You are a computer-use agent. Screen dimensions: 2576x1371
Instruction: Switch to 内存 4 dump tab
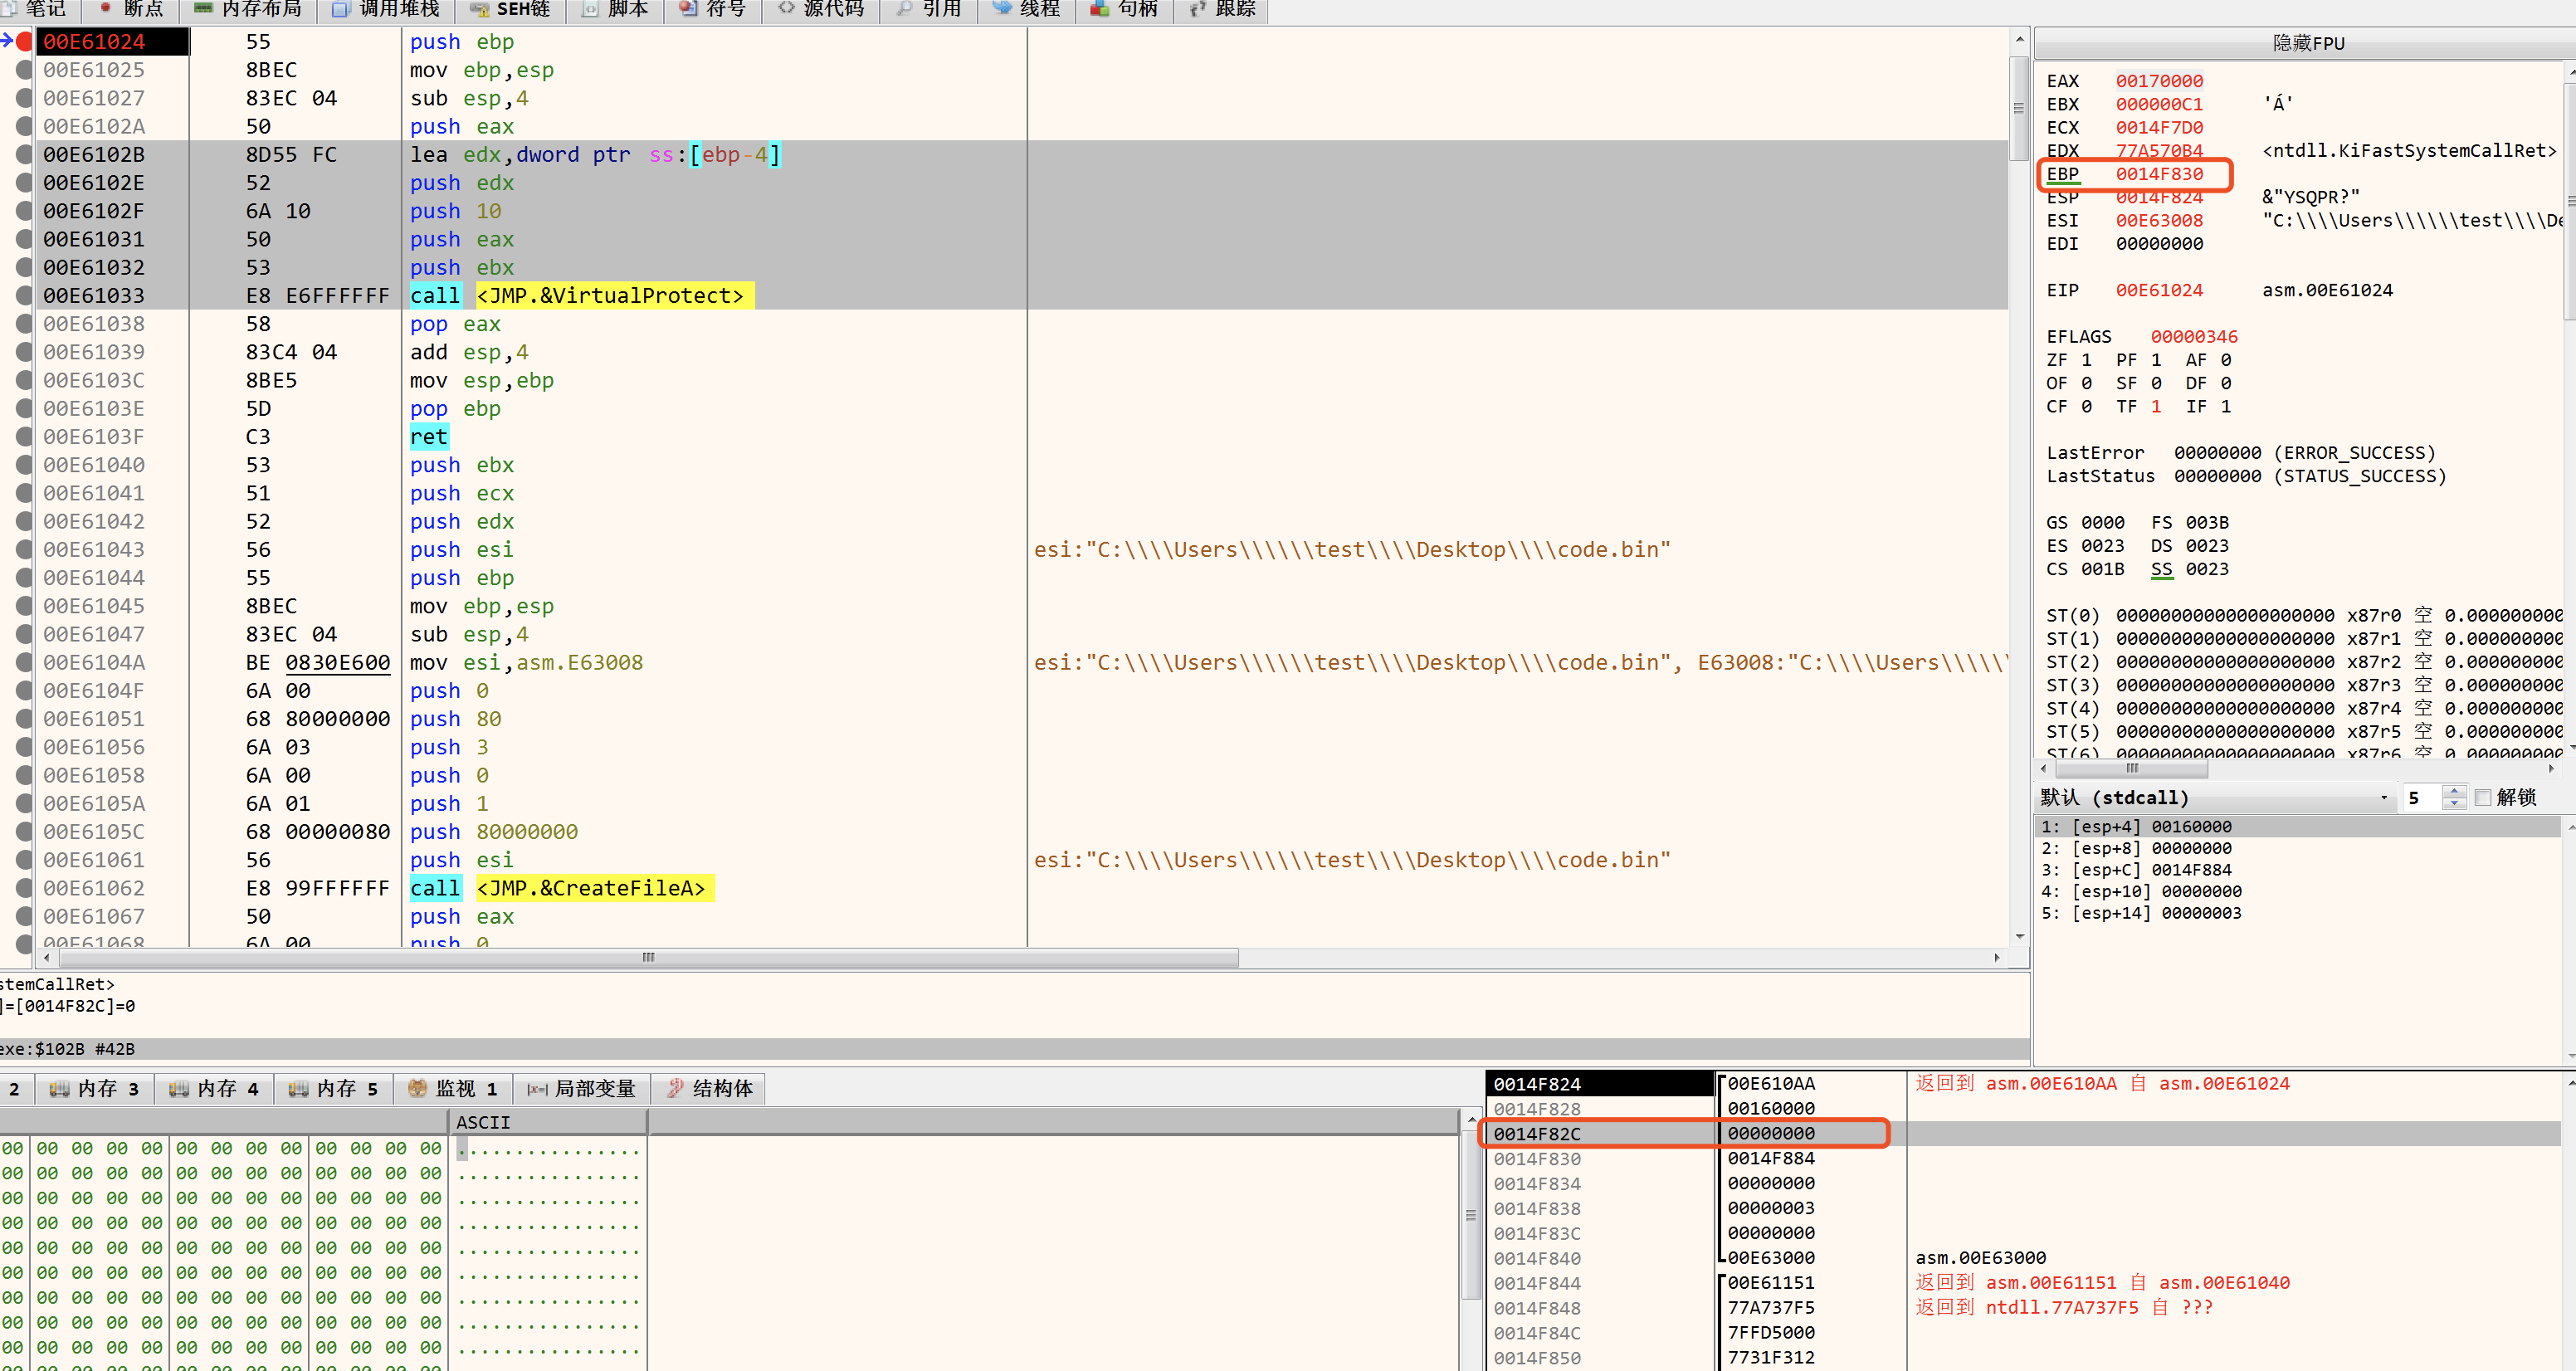214,1088
